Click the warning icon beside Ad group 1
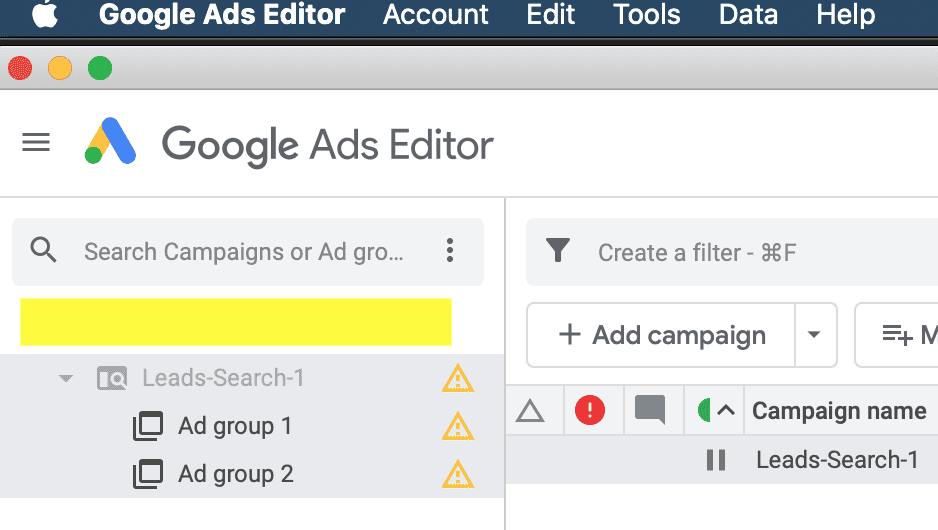Image resolution: width=938 pixels, height=530 pixels. point(458,426)
